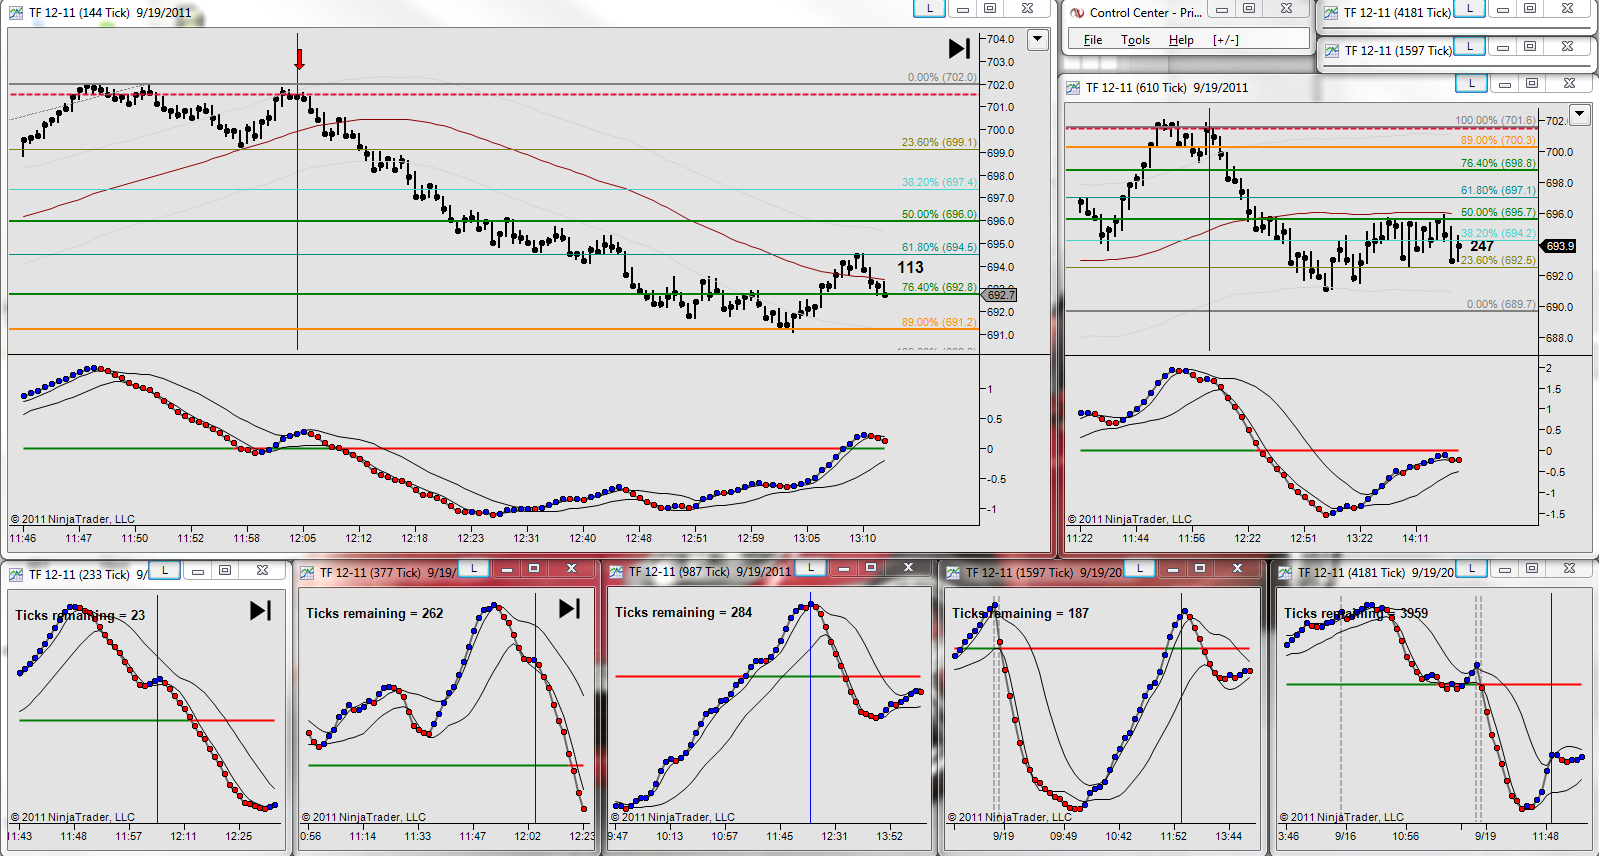Click the '76.40% (692.8)' Fibonacci label

[x=939, y=287]
